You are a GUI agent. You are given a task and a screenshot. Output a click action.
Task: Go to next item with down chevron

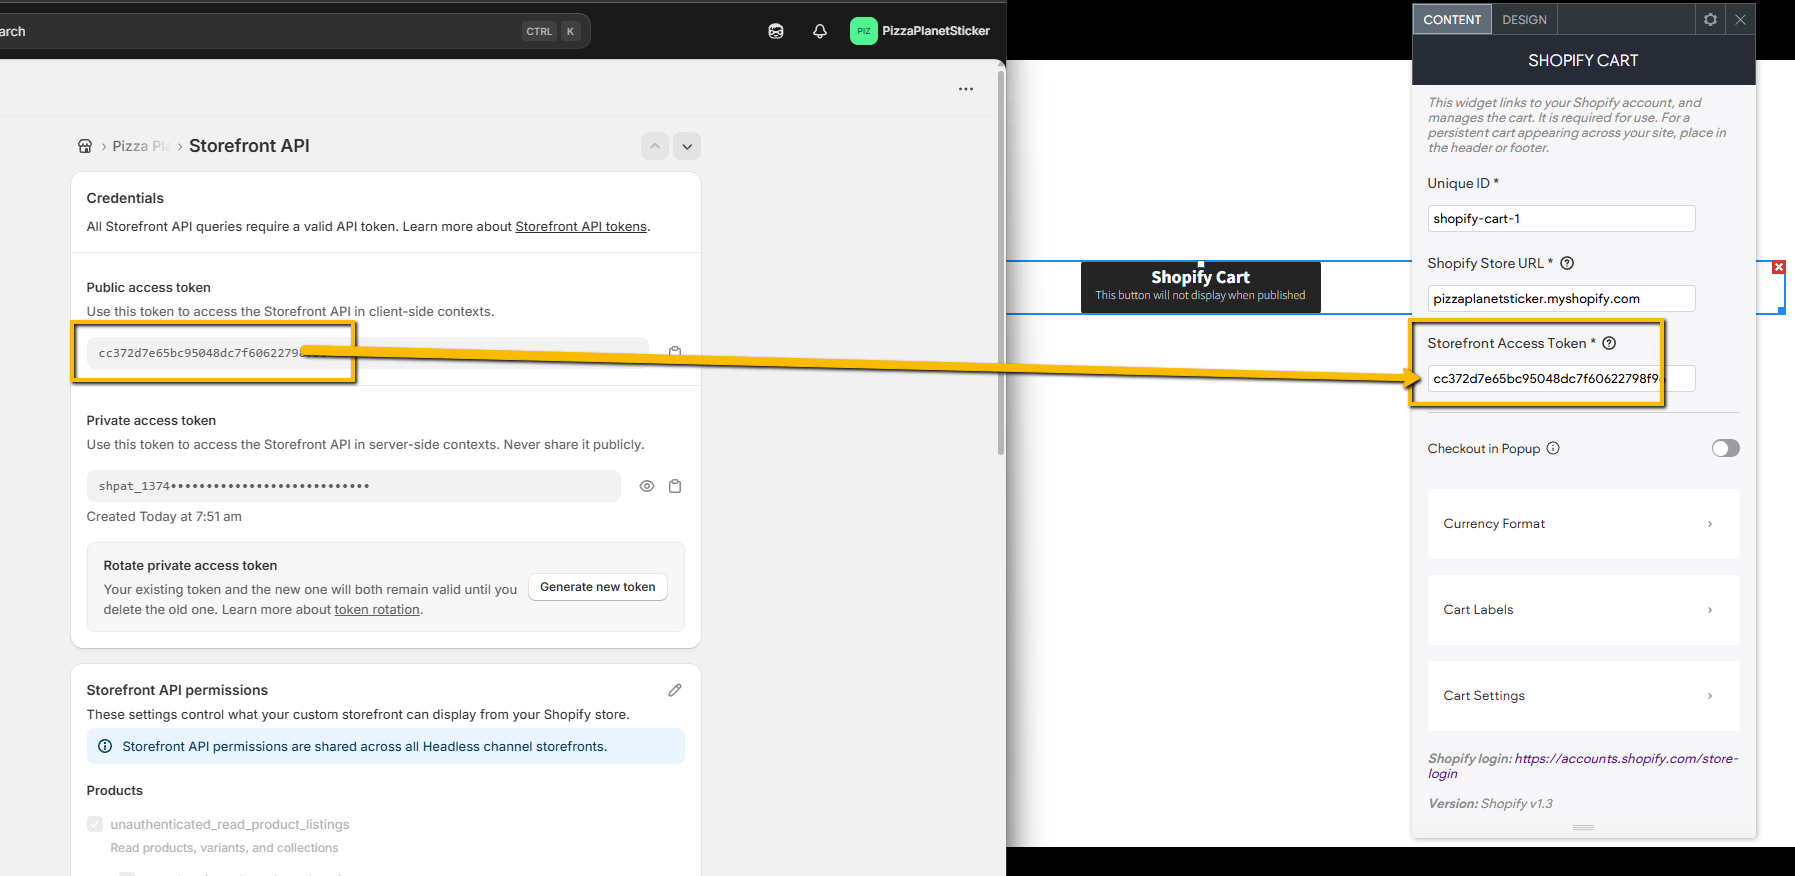687,146
